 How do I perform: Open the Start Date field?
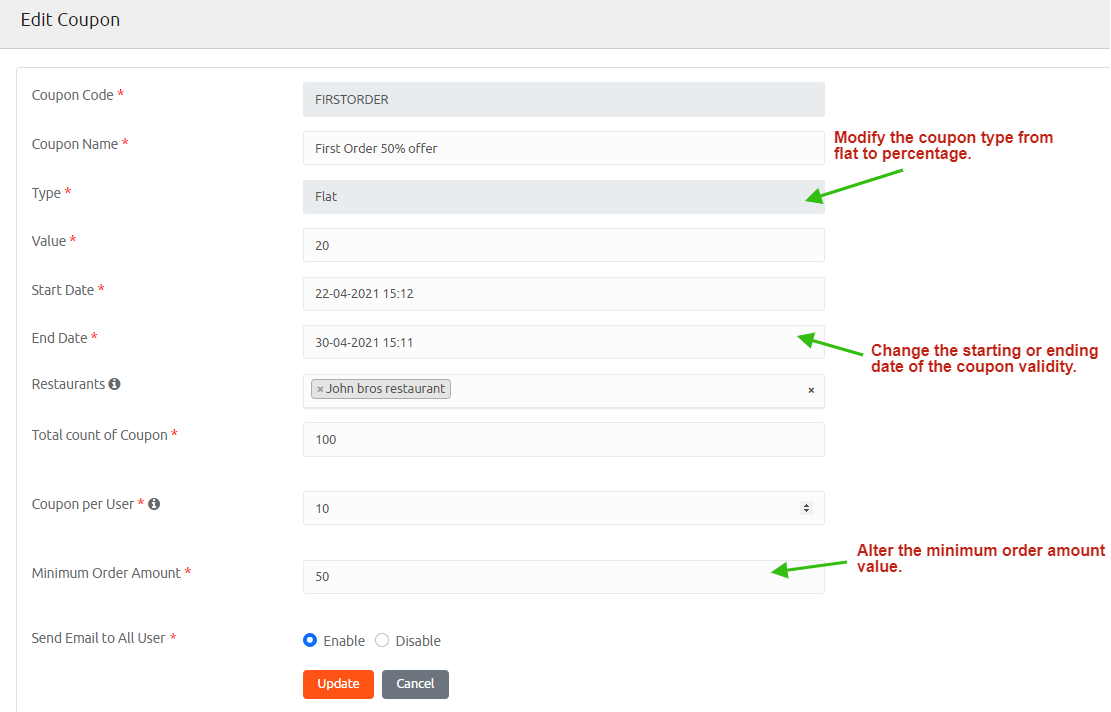[563, 294]
